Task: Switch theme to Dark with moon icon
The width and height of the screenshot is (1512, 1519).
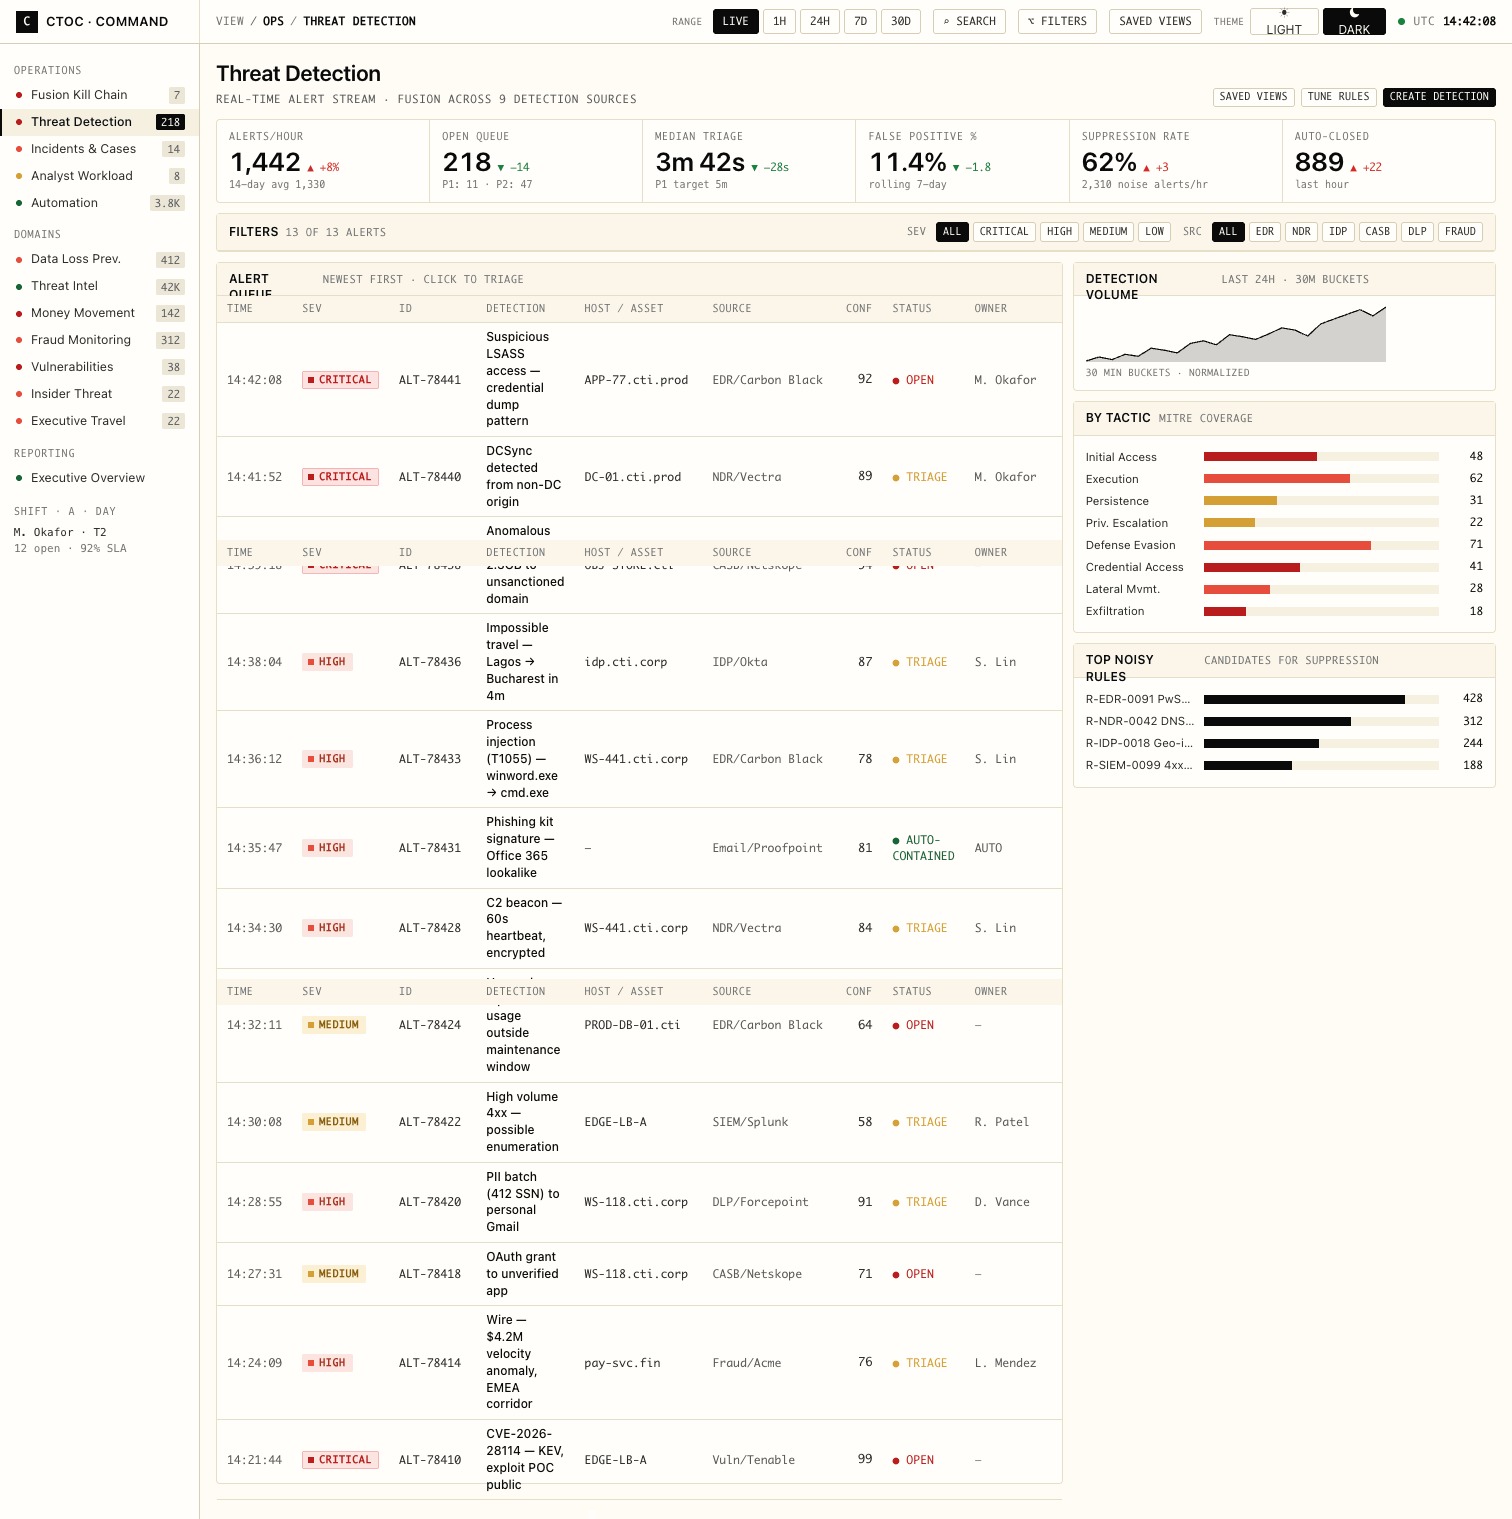Action: (x=1354, y=21)
